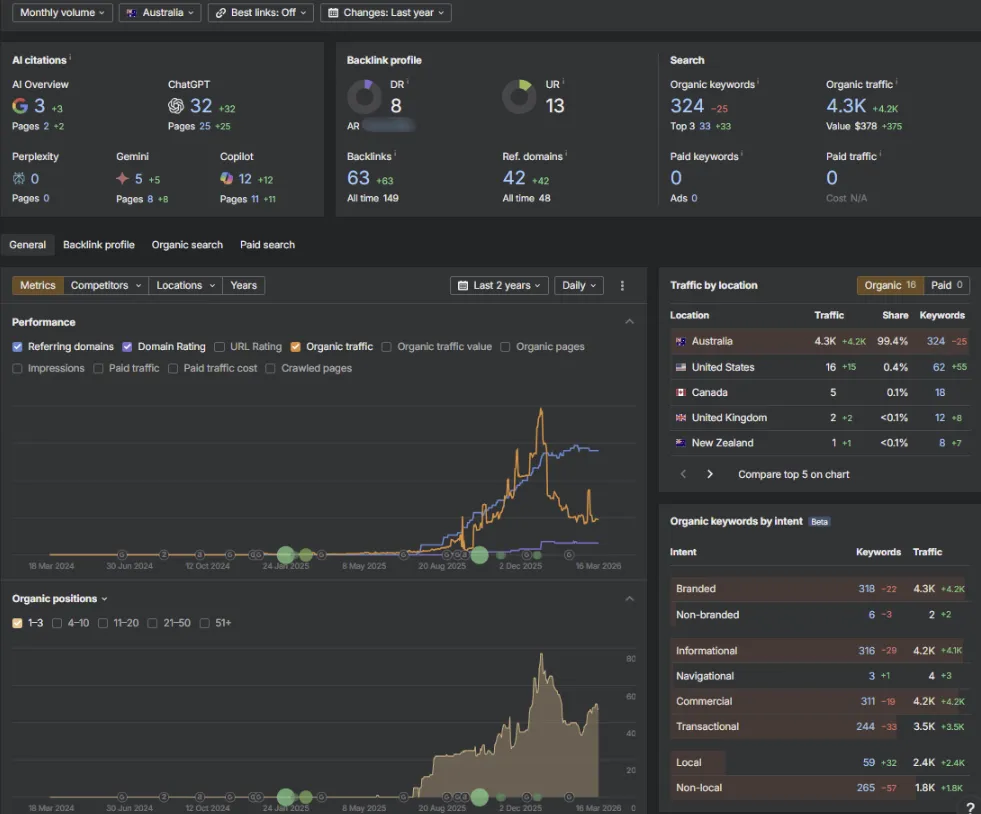This screenshot has height=814, width=981.
Task: Enable the URL Rating checkbox
Action: click(219, 347)
